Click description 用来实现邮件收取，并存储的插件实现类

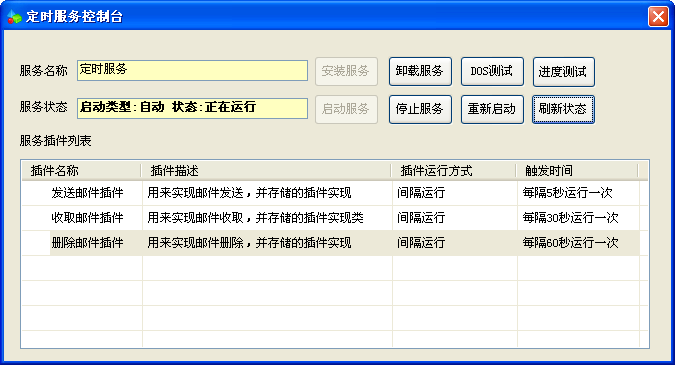(255, 218)
